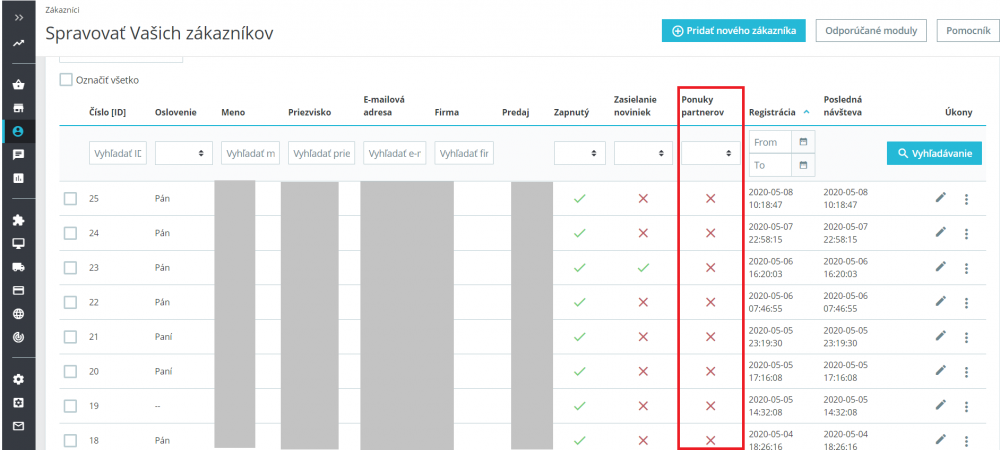Sort by Registrácia column header
1000x450 pixels.
pos(772,112)
